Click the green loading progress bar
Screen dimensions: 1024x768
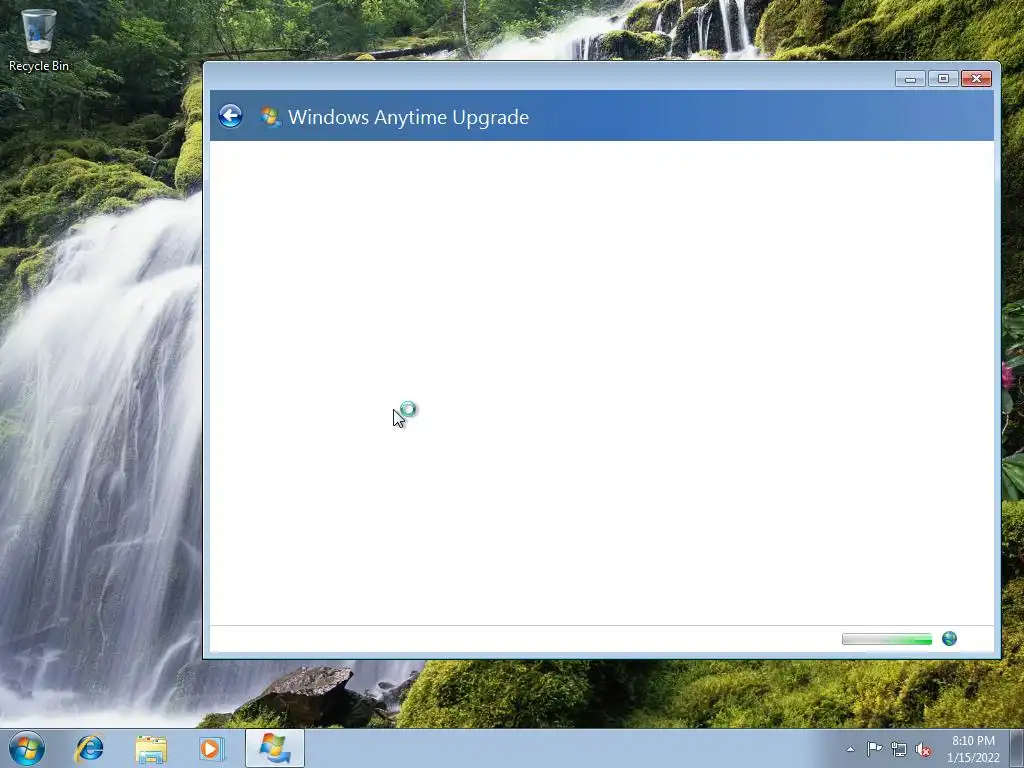click(887, 639)
